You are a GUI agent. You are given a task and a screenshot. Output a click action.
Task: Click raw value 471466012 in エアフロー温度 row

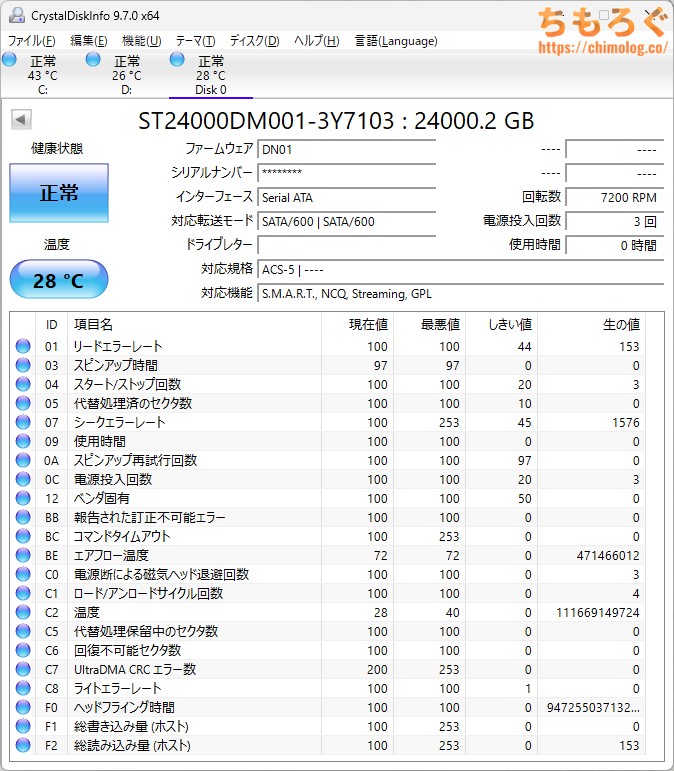click(608, 556)
